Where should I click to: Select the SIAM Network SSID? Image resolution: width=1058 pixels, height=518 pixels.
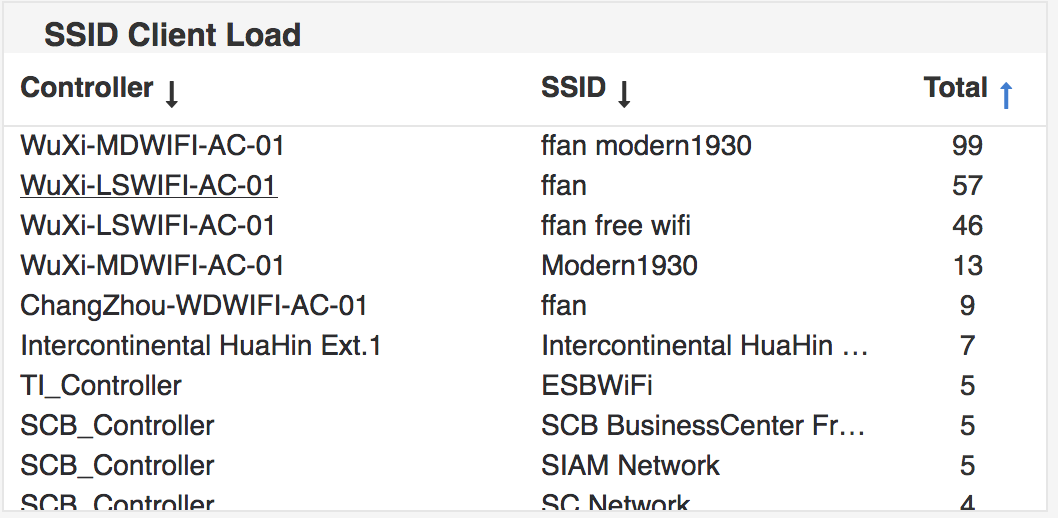pyautogui.click(x=630, y=465)
